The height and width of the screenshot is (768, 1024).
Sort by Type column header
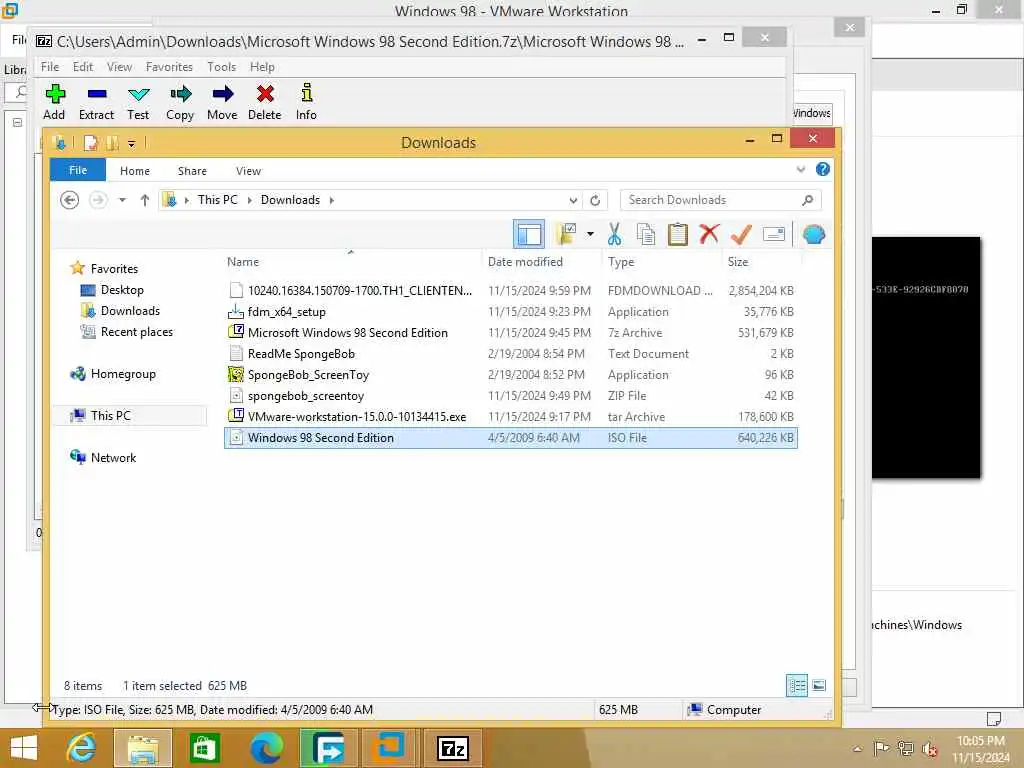click(662, 262)
